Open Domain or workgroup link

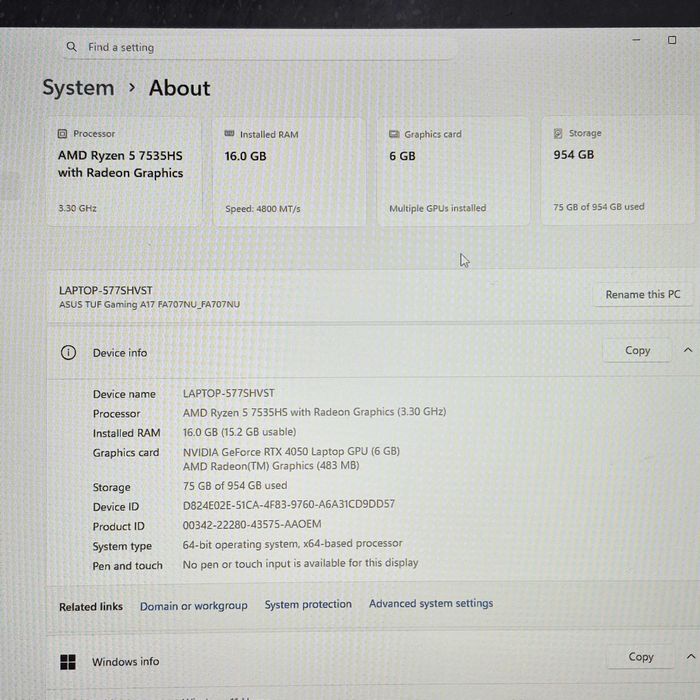tap(194, 606)
